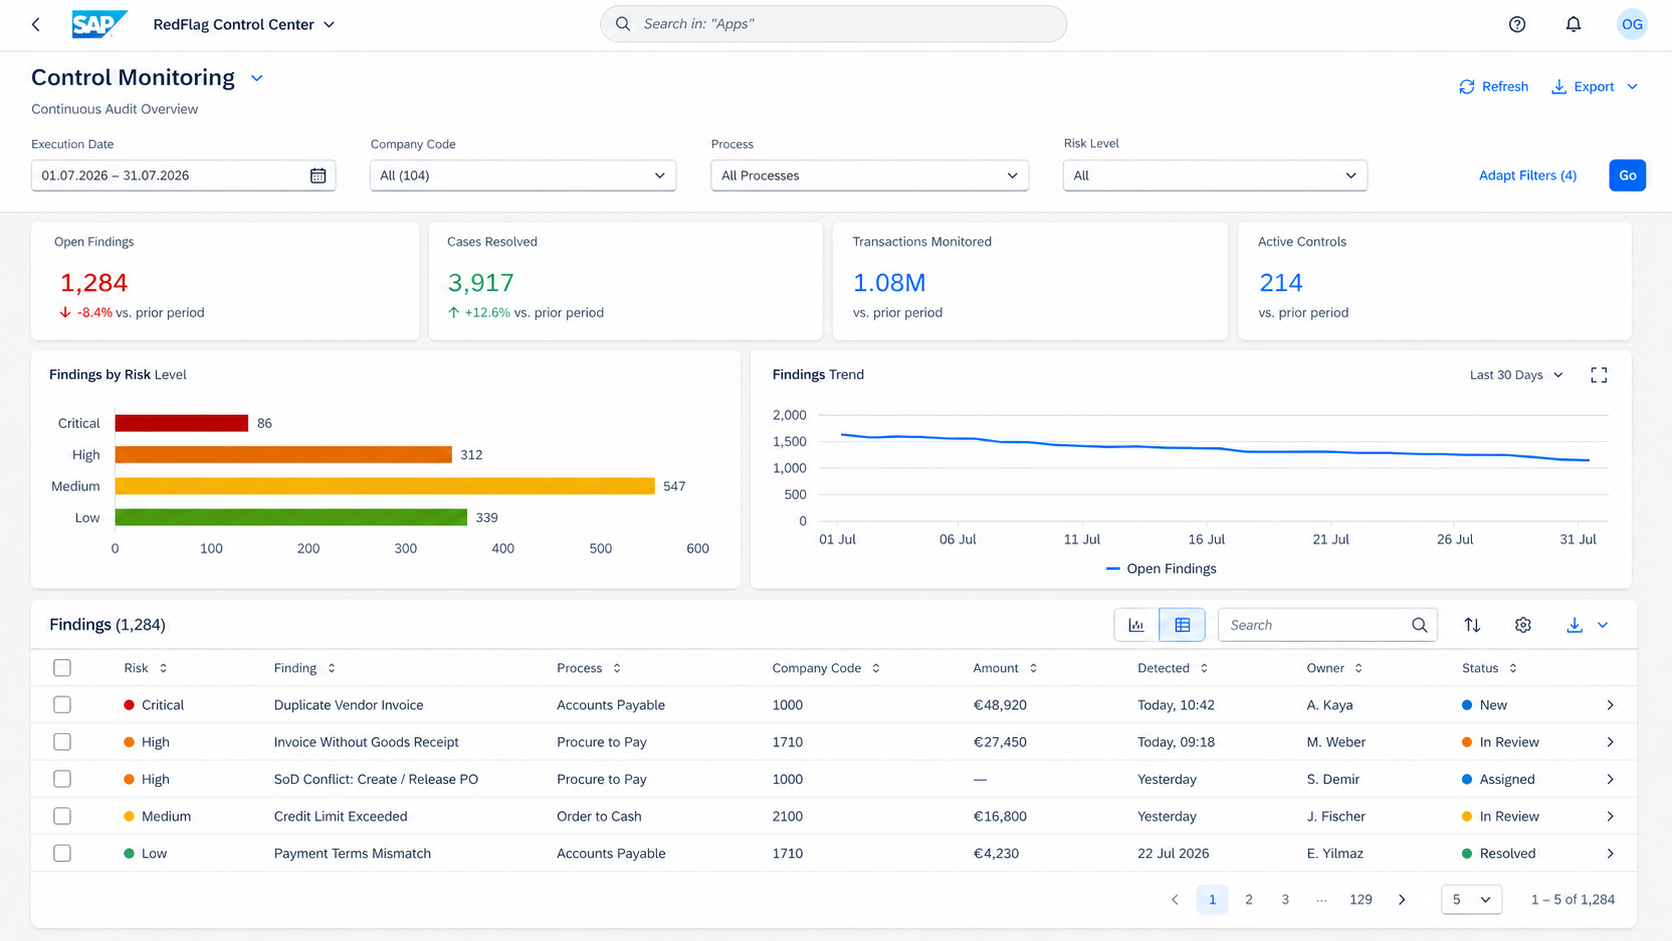Open the Company Code All (104) dropdown
Viewport: 1672px width, 941px height.
pos(523,175)
